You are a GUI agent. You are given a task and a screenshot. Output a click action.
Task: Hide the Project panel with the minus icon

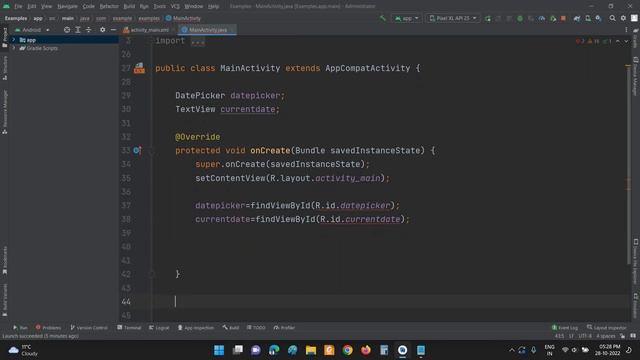(x=113, y=30)
